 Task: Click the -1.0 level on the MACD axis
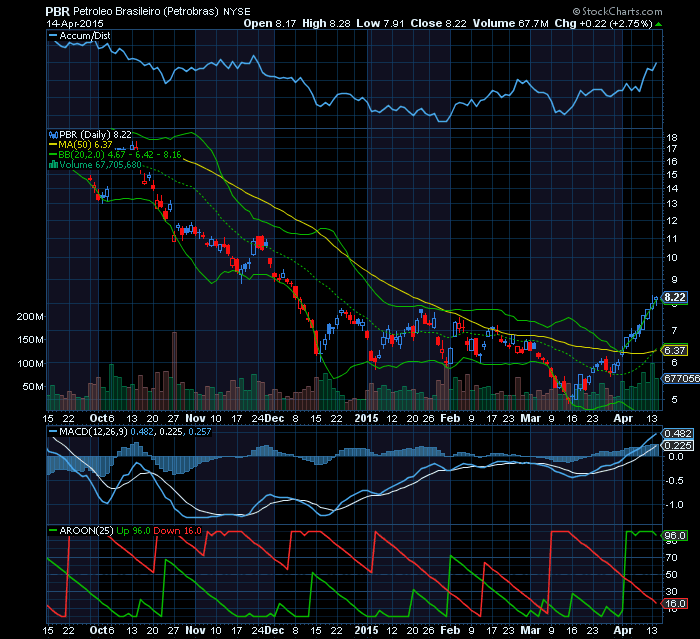tap(674, 505)
